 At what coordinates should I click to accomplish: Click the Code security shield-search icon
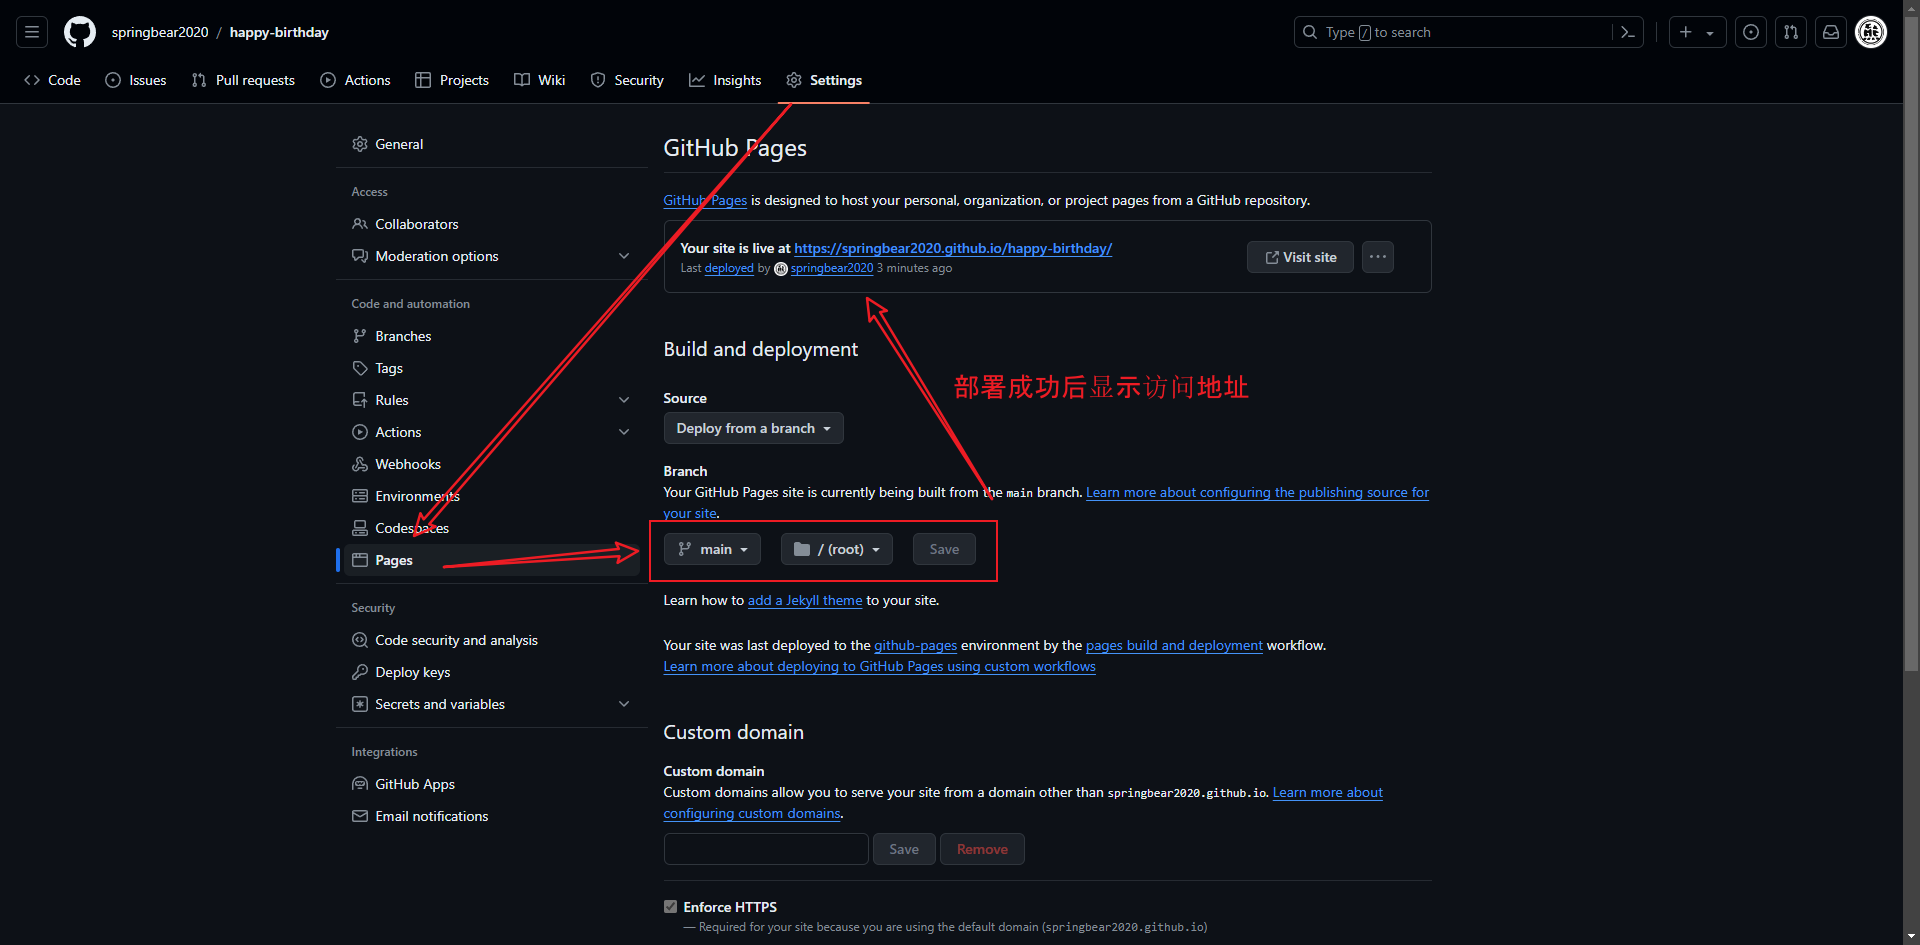tap(360, 640)
